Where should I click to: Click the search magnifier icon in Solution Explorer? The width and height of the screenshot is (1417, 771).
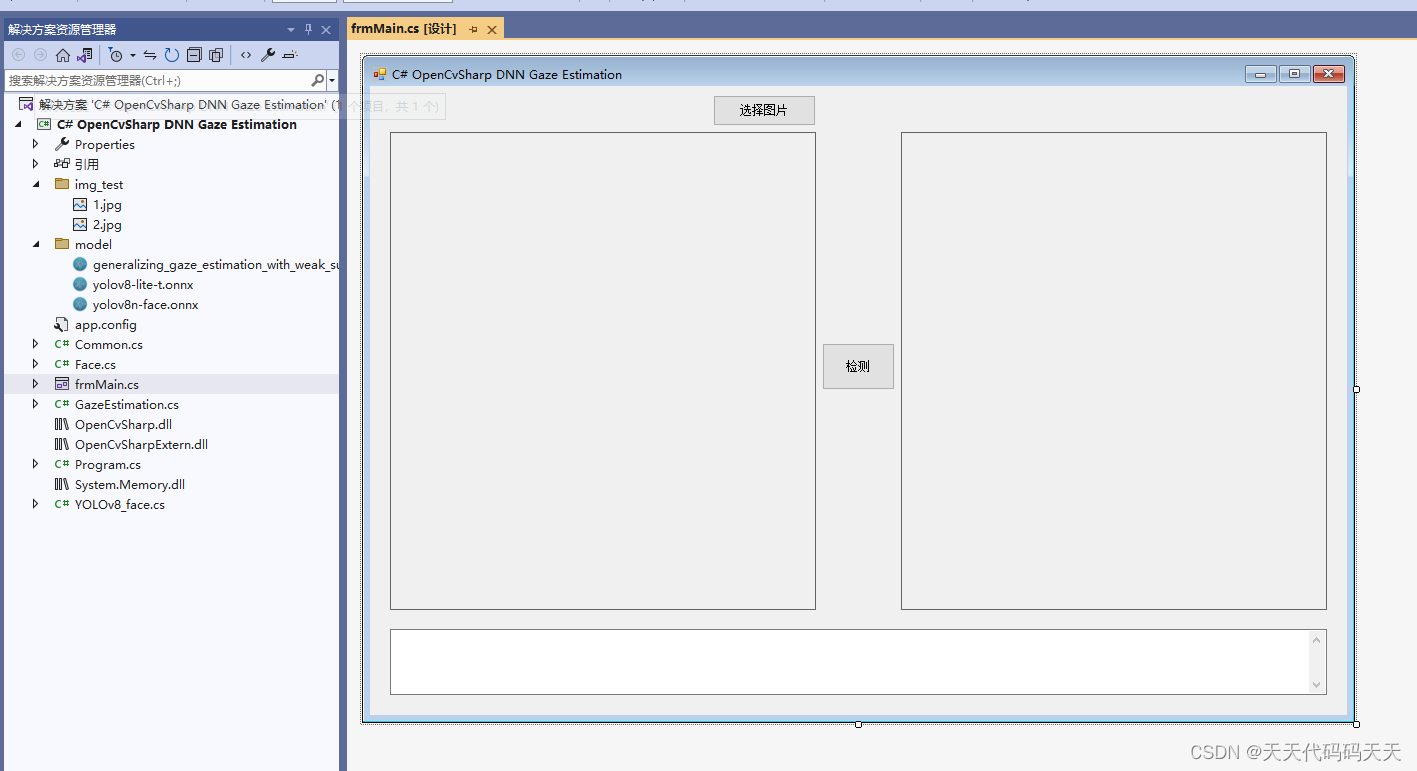click(318, 80)
